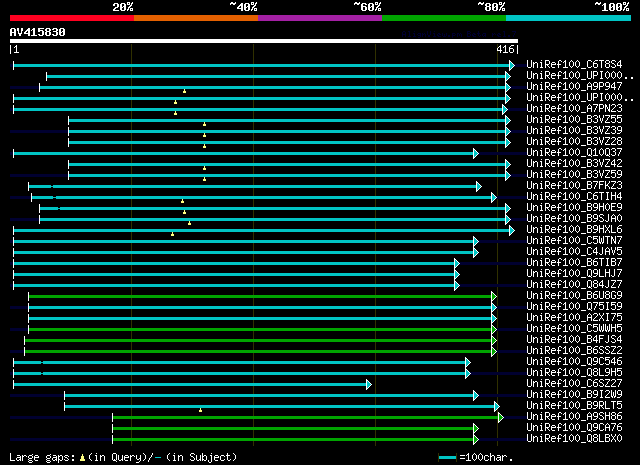640x465 pixels.
Task: Open hit UniRef100_A7PN23
Action: [574, 109]
